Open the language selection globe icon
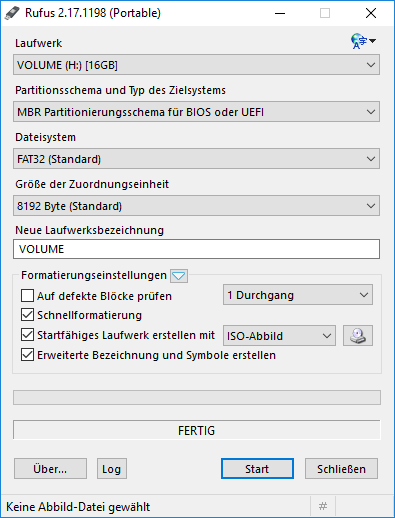 coord(363,41)
